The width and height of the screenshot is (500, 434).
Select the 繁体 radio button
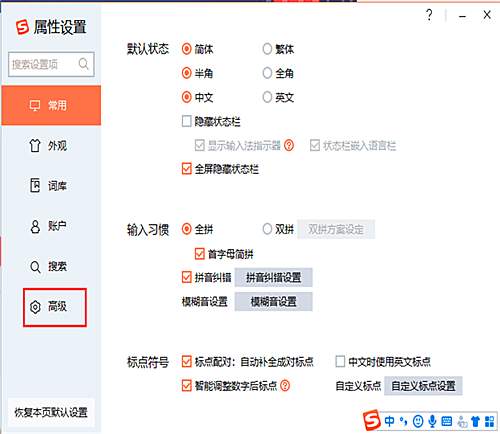(267, 49)
